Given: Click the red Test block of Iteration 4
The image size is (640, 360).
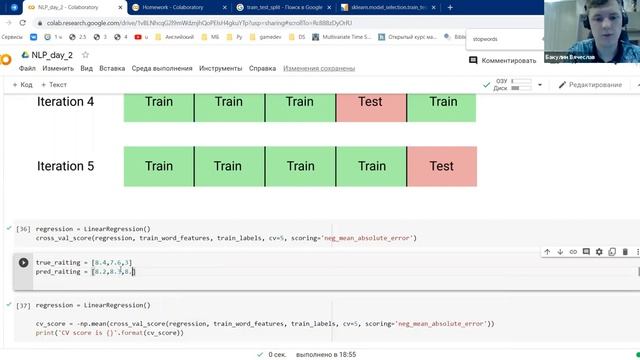Looking at the screenshot, I should [371, 107].
